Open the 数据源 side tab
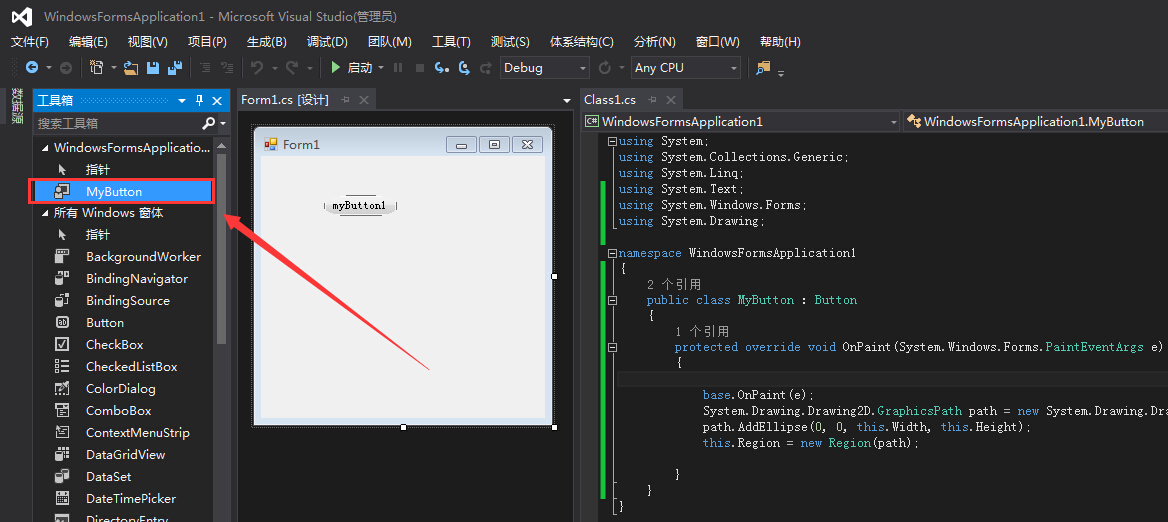 (x=16, y=106)
